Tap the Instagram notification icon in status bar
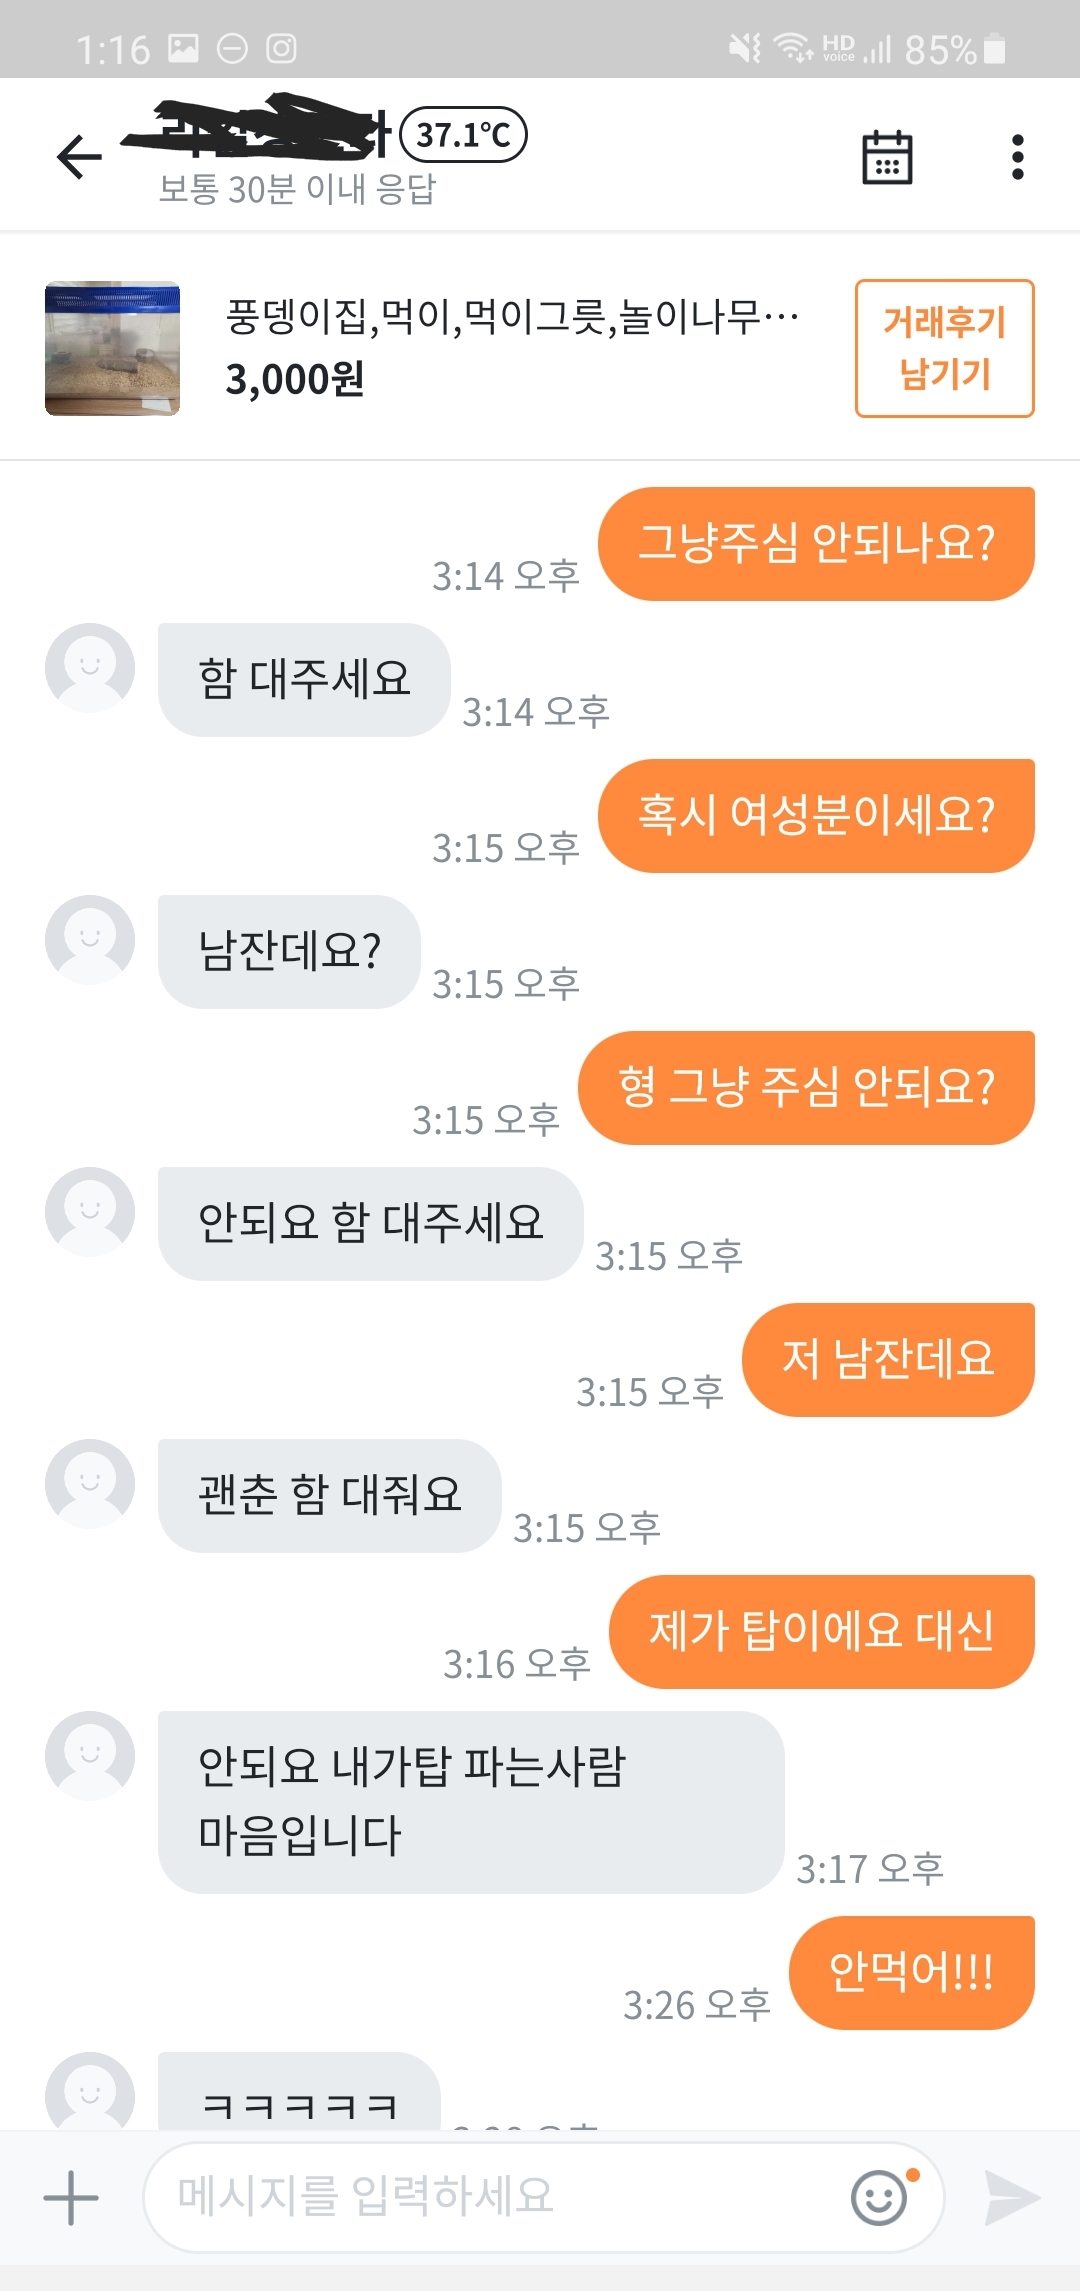The height and width of the screenshot is (2291, 1080). (x=282, y=48)
